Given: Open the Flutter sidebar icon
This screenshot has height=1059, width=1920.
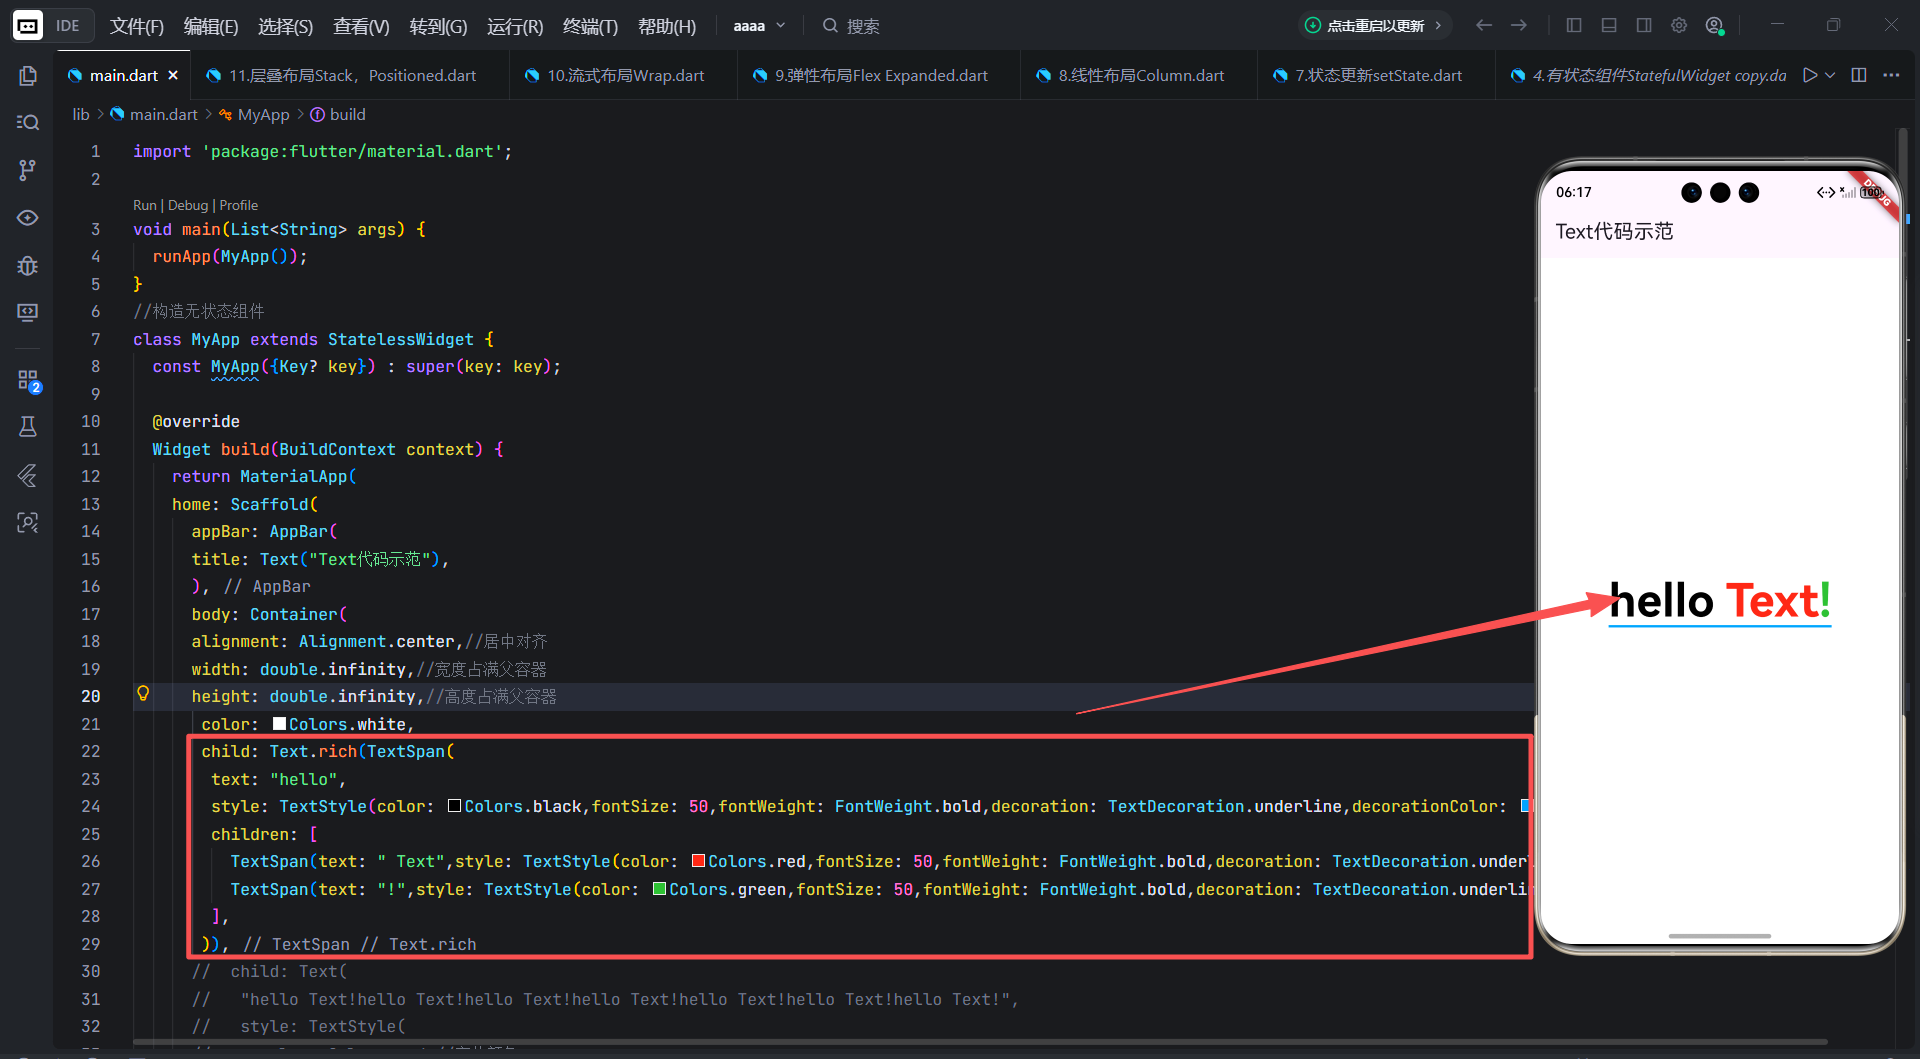Looking at the screenshot, I should (28, 475).
